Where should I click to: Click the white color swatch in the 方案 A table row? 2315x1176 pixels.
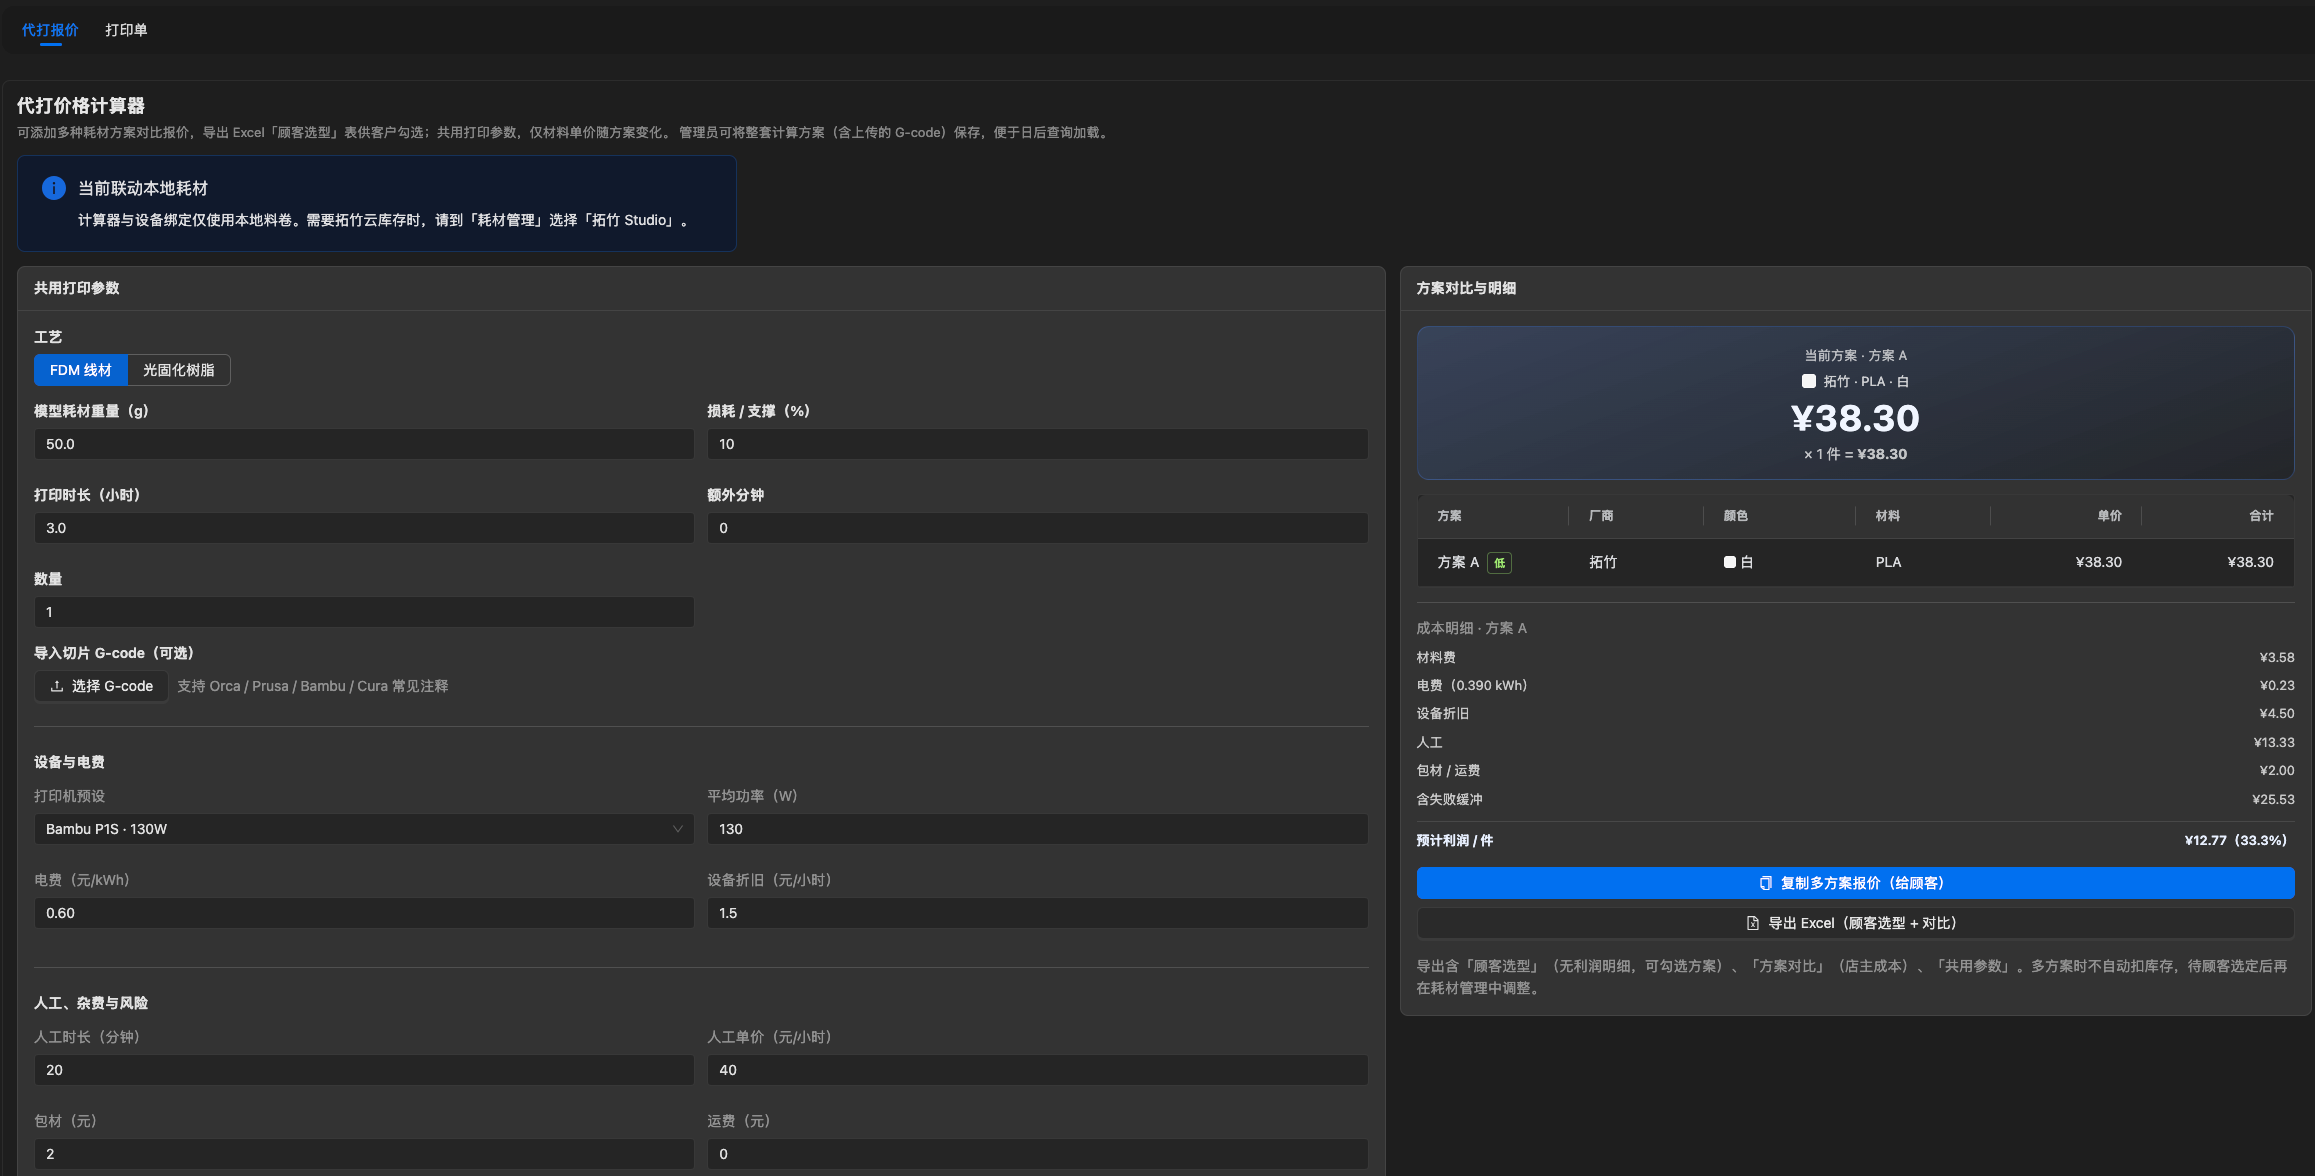click(x=1730, y=562)
